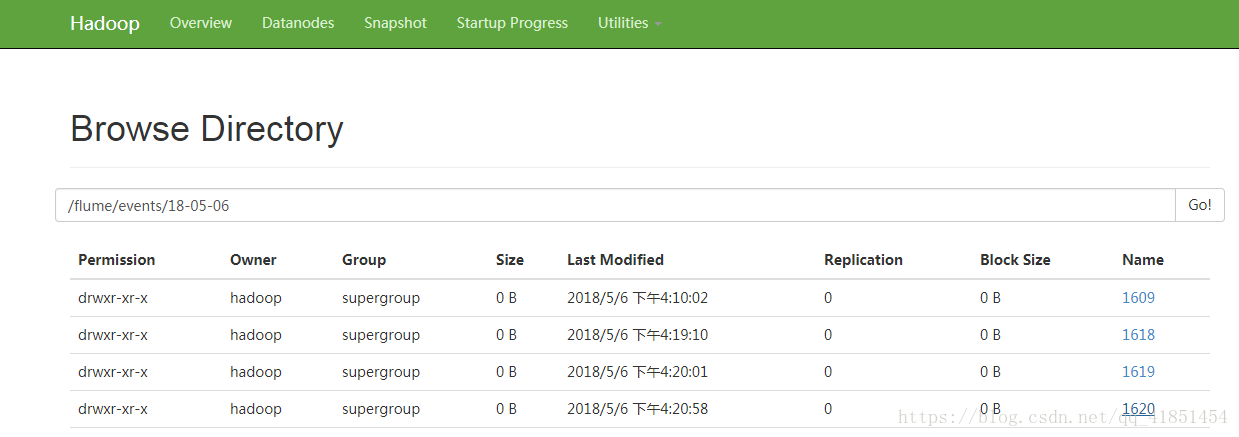Click the Replication column header

point(863,260)
